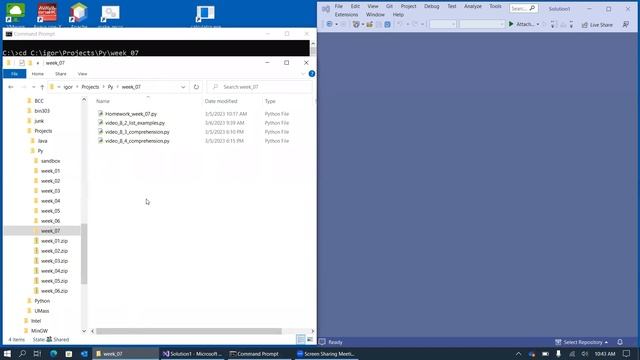Viewport: 640px width, 360px height.
Task: Select the Projects folder in tree
Action: [x=43, y=131]
